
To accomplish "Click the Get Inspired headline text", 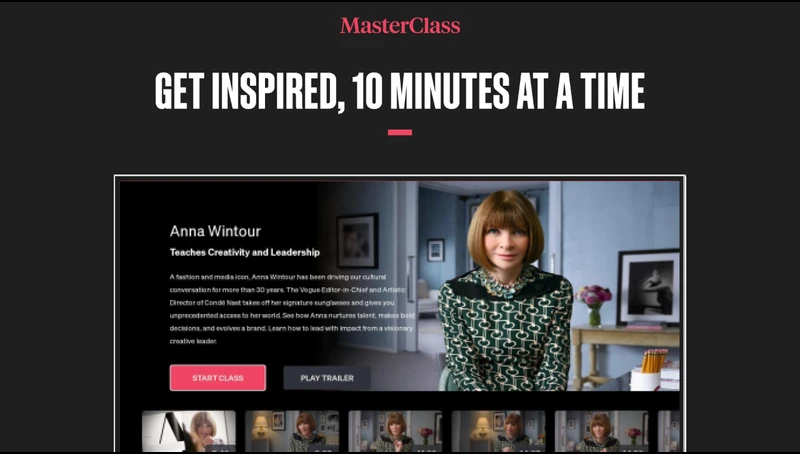I will point(400,91).
